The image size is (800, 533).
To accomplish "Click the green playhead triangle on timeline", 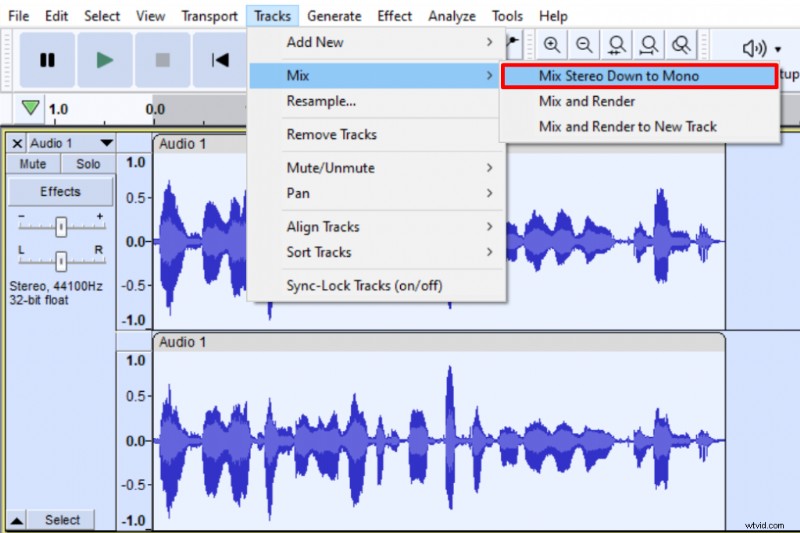I will click(31, 108).
